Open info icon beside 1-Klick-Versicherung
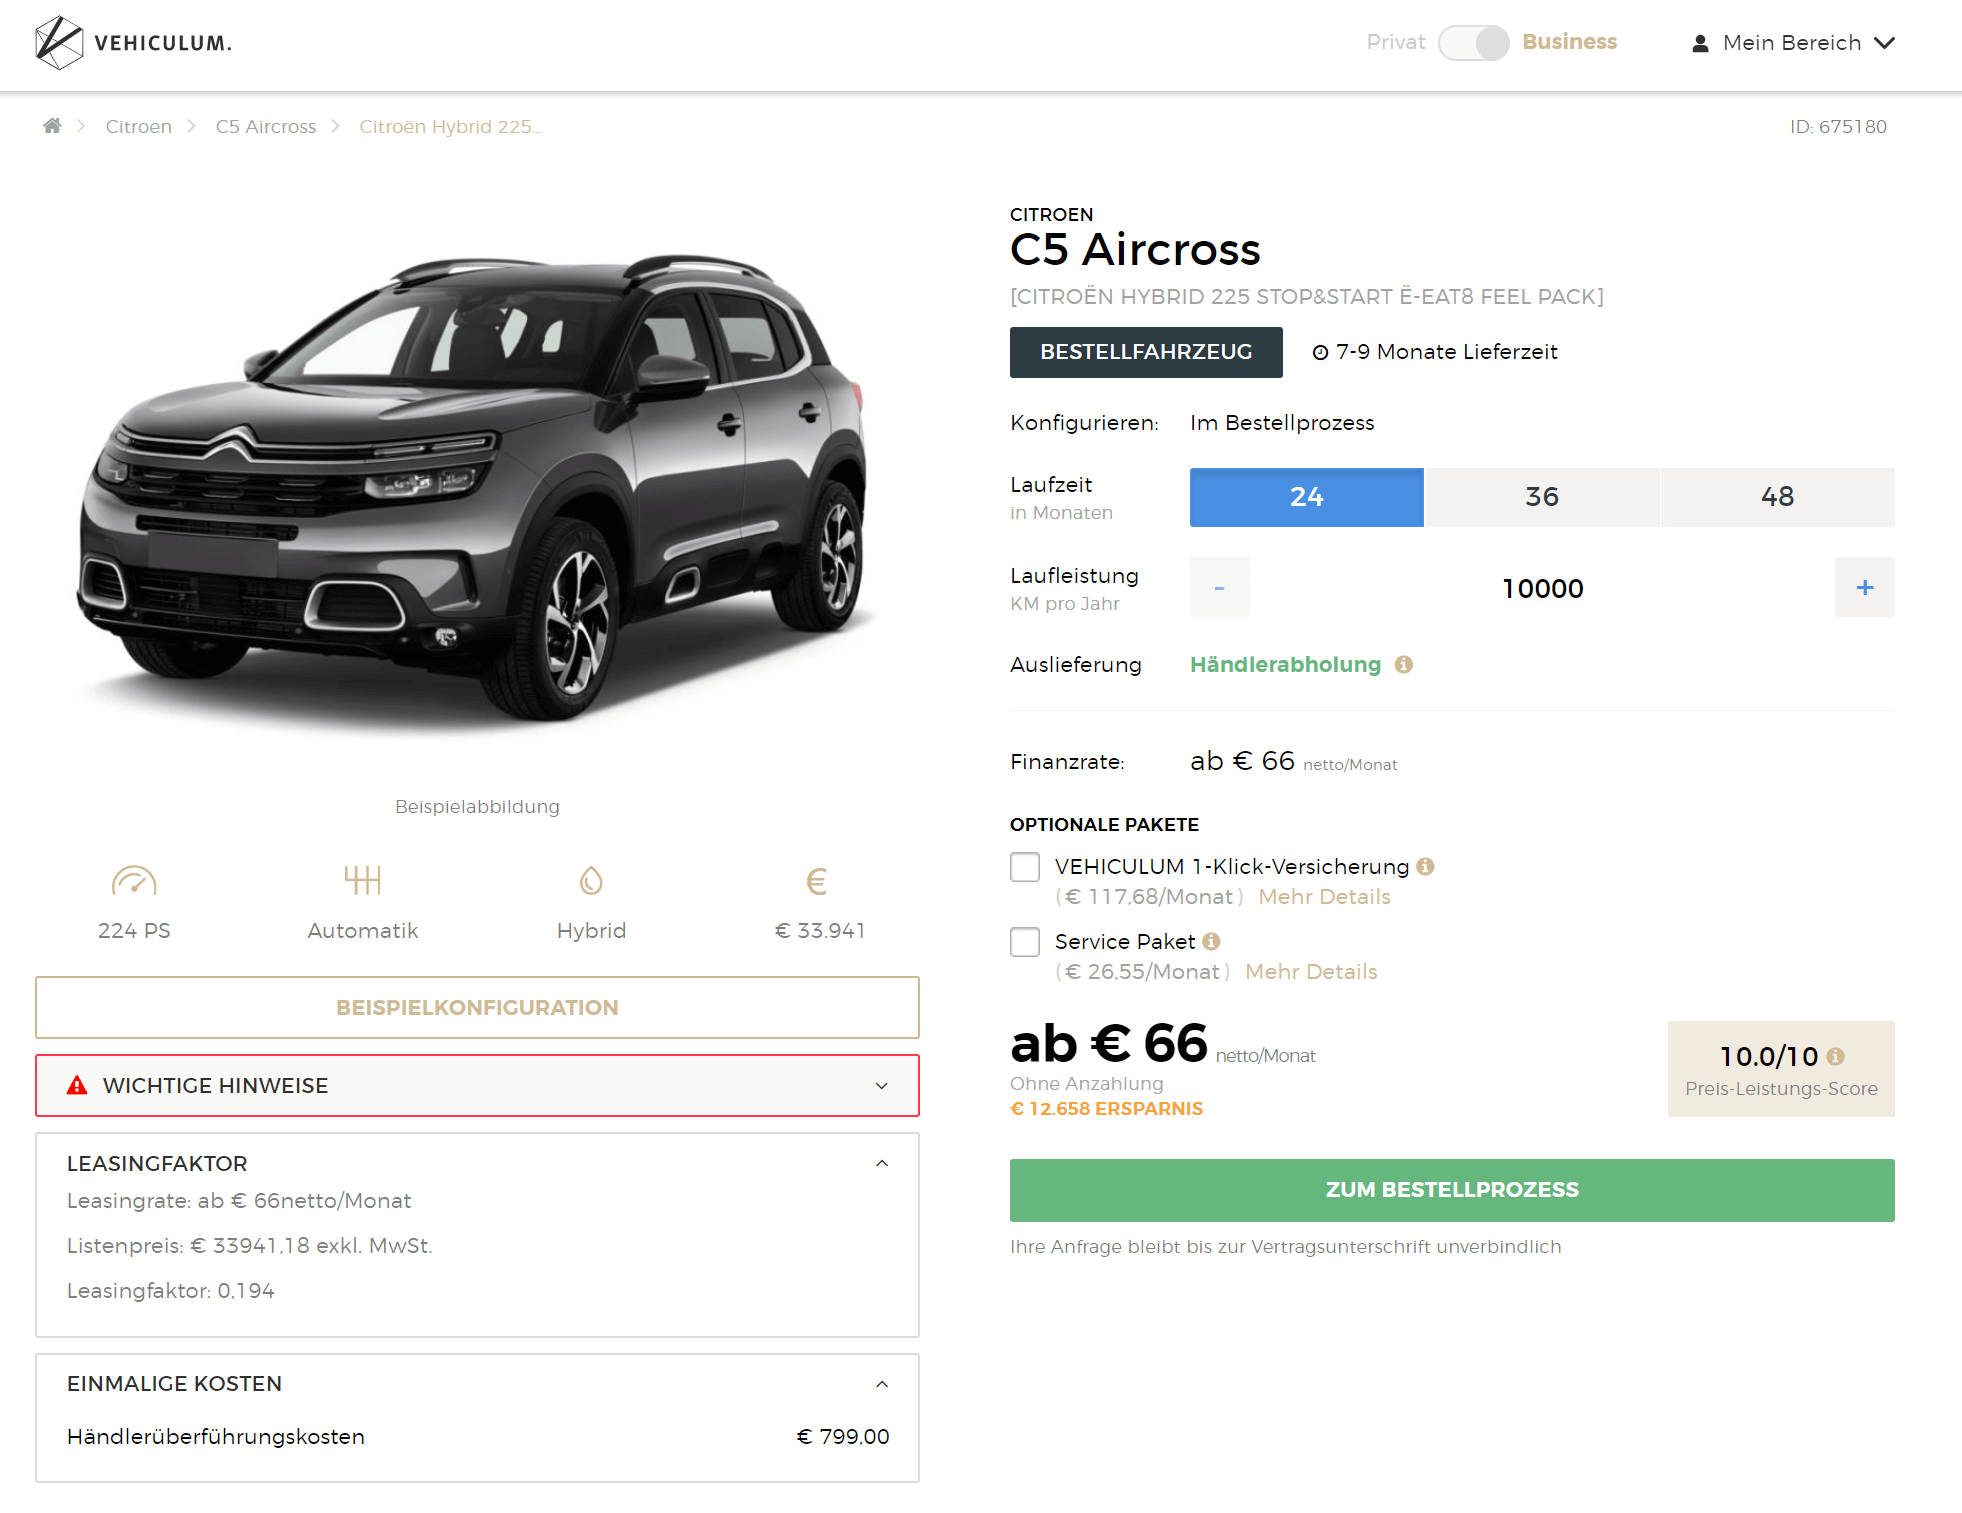Screen dimensions: 1962x1513 1425,867
